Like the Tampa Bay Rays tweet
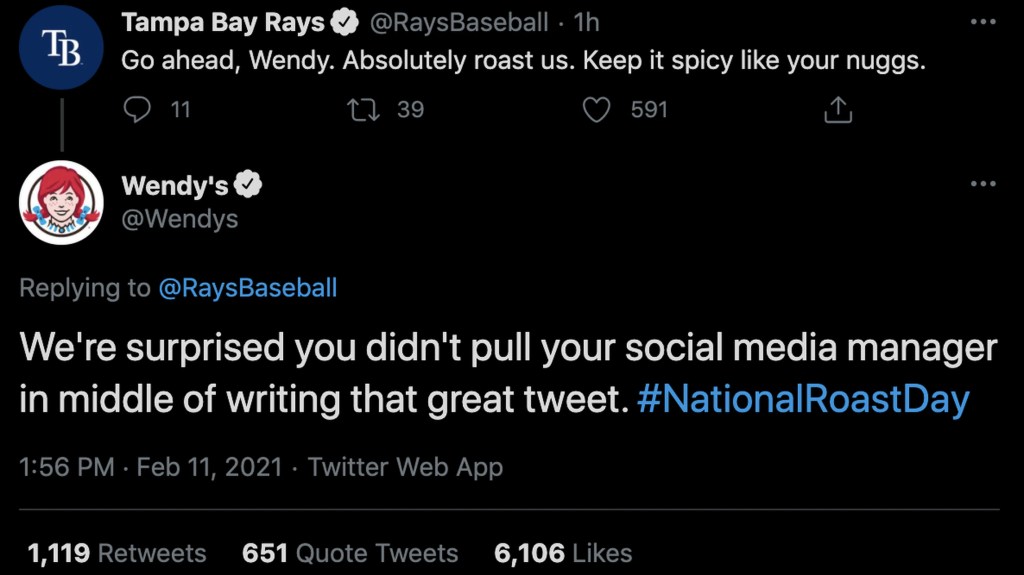1024x575 pixels. 597,109
